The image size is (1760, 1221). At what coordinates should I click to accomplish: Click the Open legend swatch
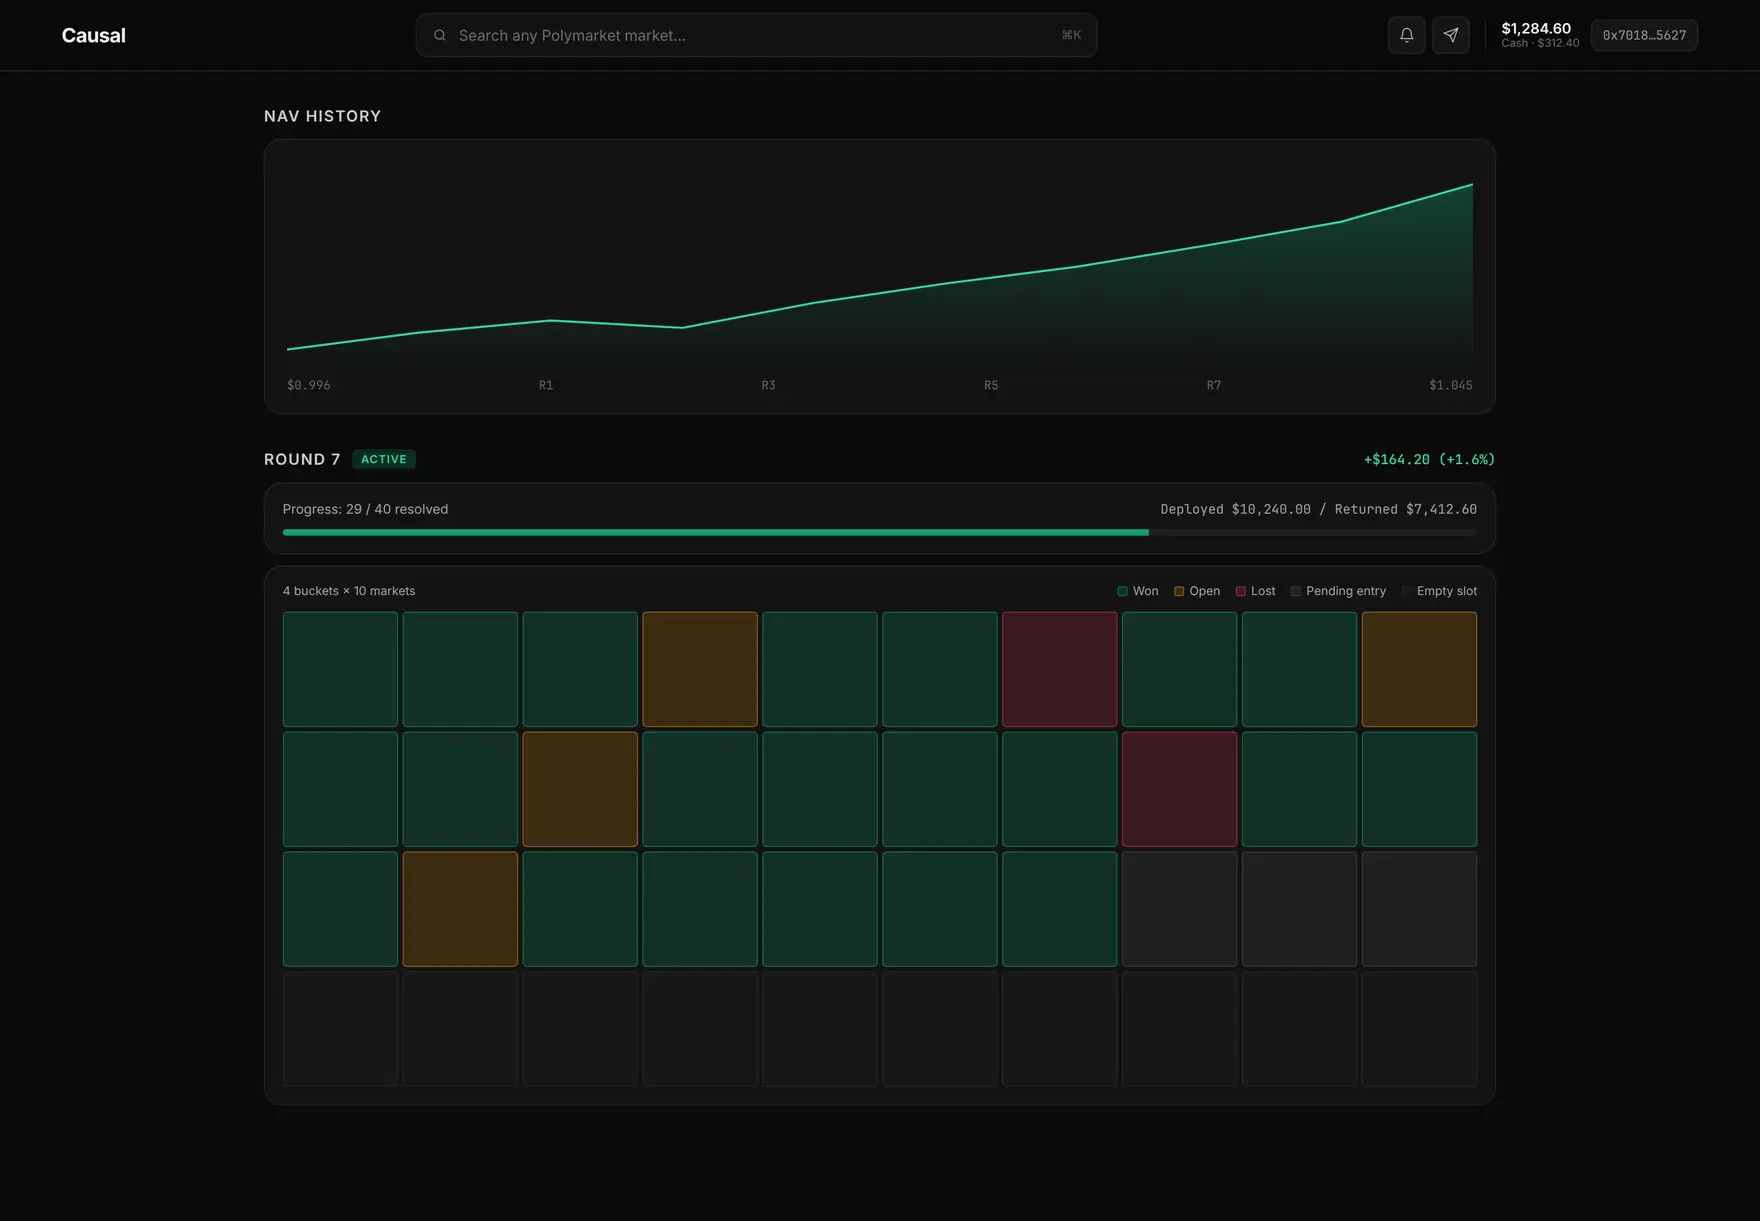pyautogui.click(x=1179, y=591)
